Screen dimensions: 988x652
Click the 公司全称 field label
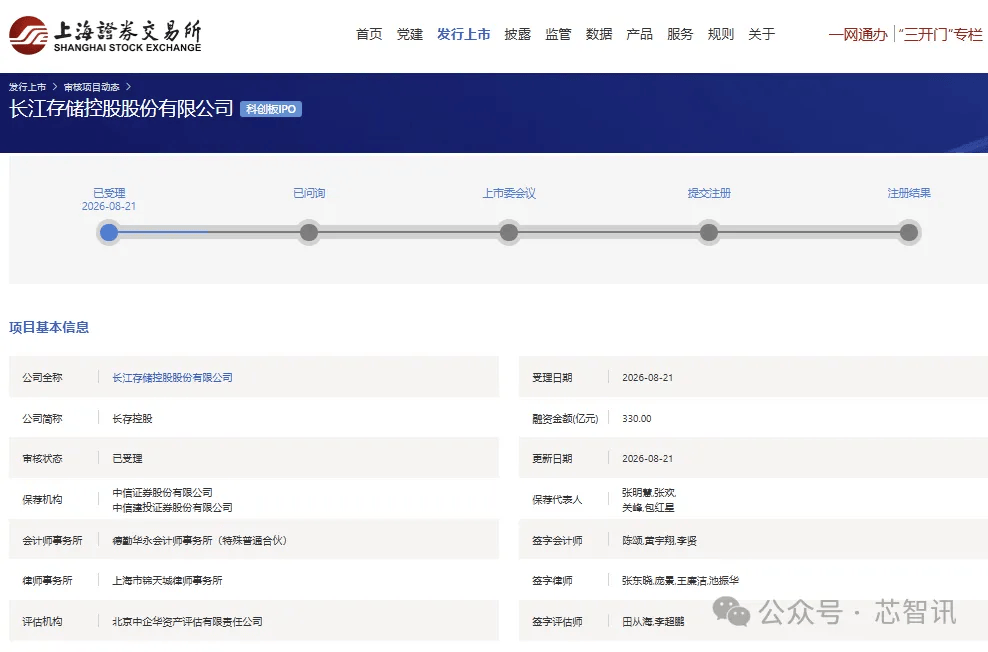pyautogui.click(x=42, y=377)
